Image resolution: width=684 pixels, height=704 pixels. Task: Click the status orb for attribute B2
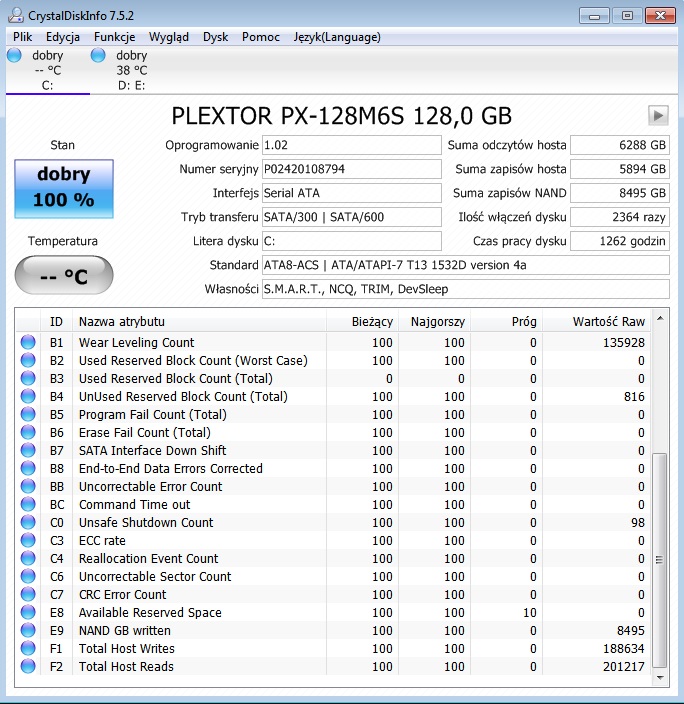pyautogui.click(x=28, y=360)
